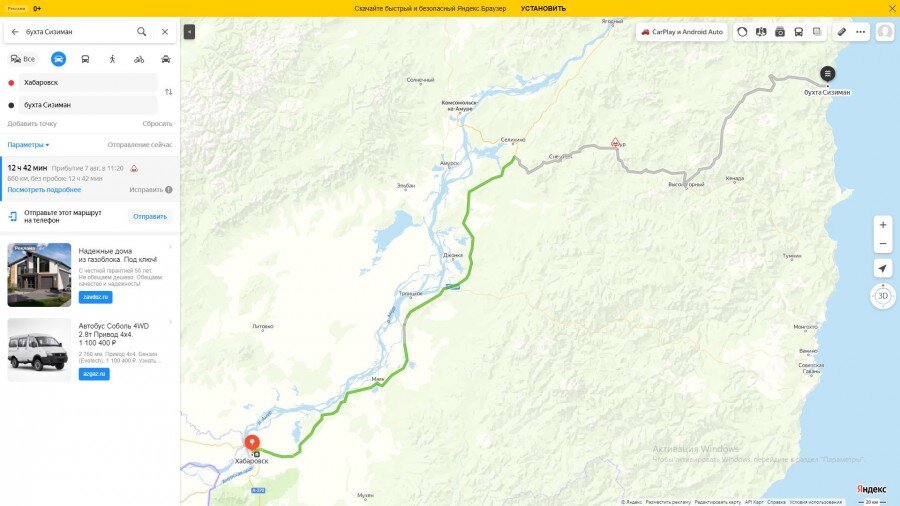Image resolution: width=900 pixels, height=506 pixels.
Task: Choose the bicycle route mode icon
Action: (139, 59)
